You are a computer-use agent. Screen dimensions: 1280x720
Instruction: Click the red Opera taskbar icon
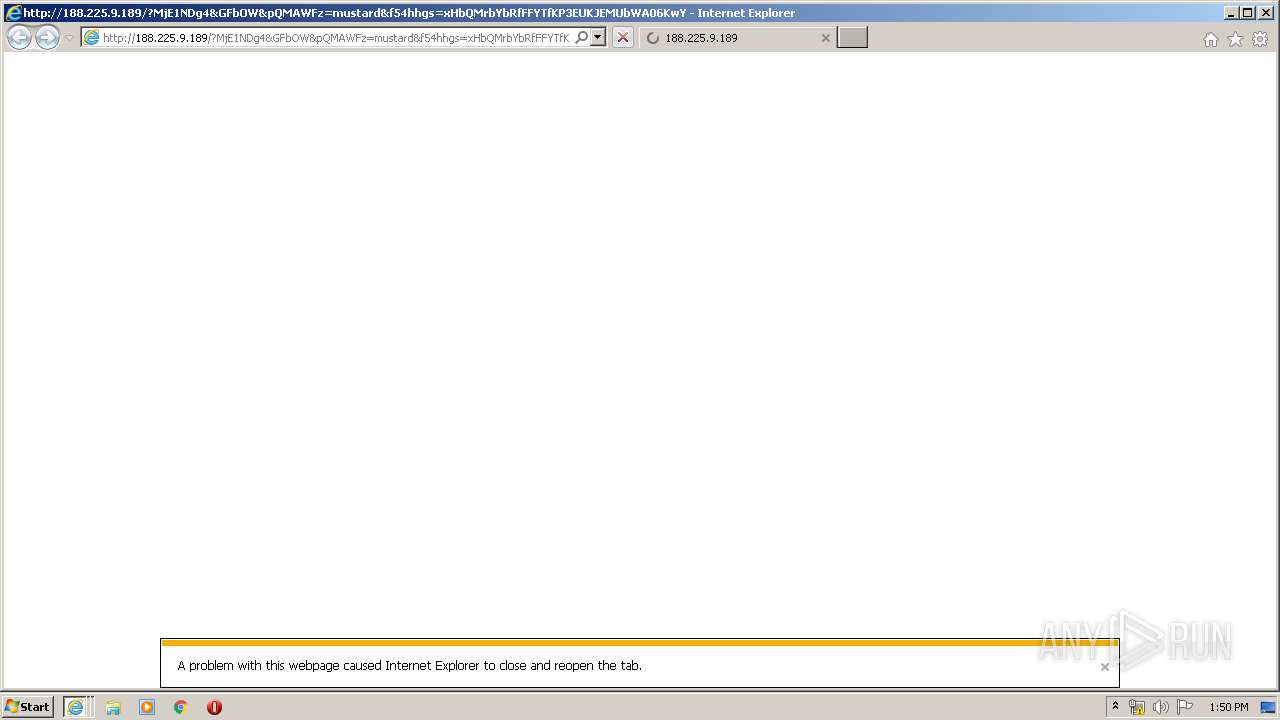214,707
